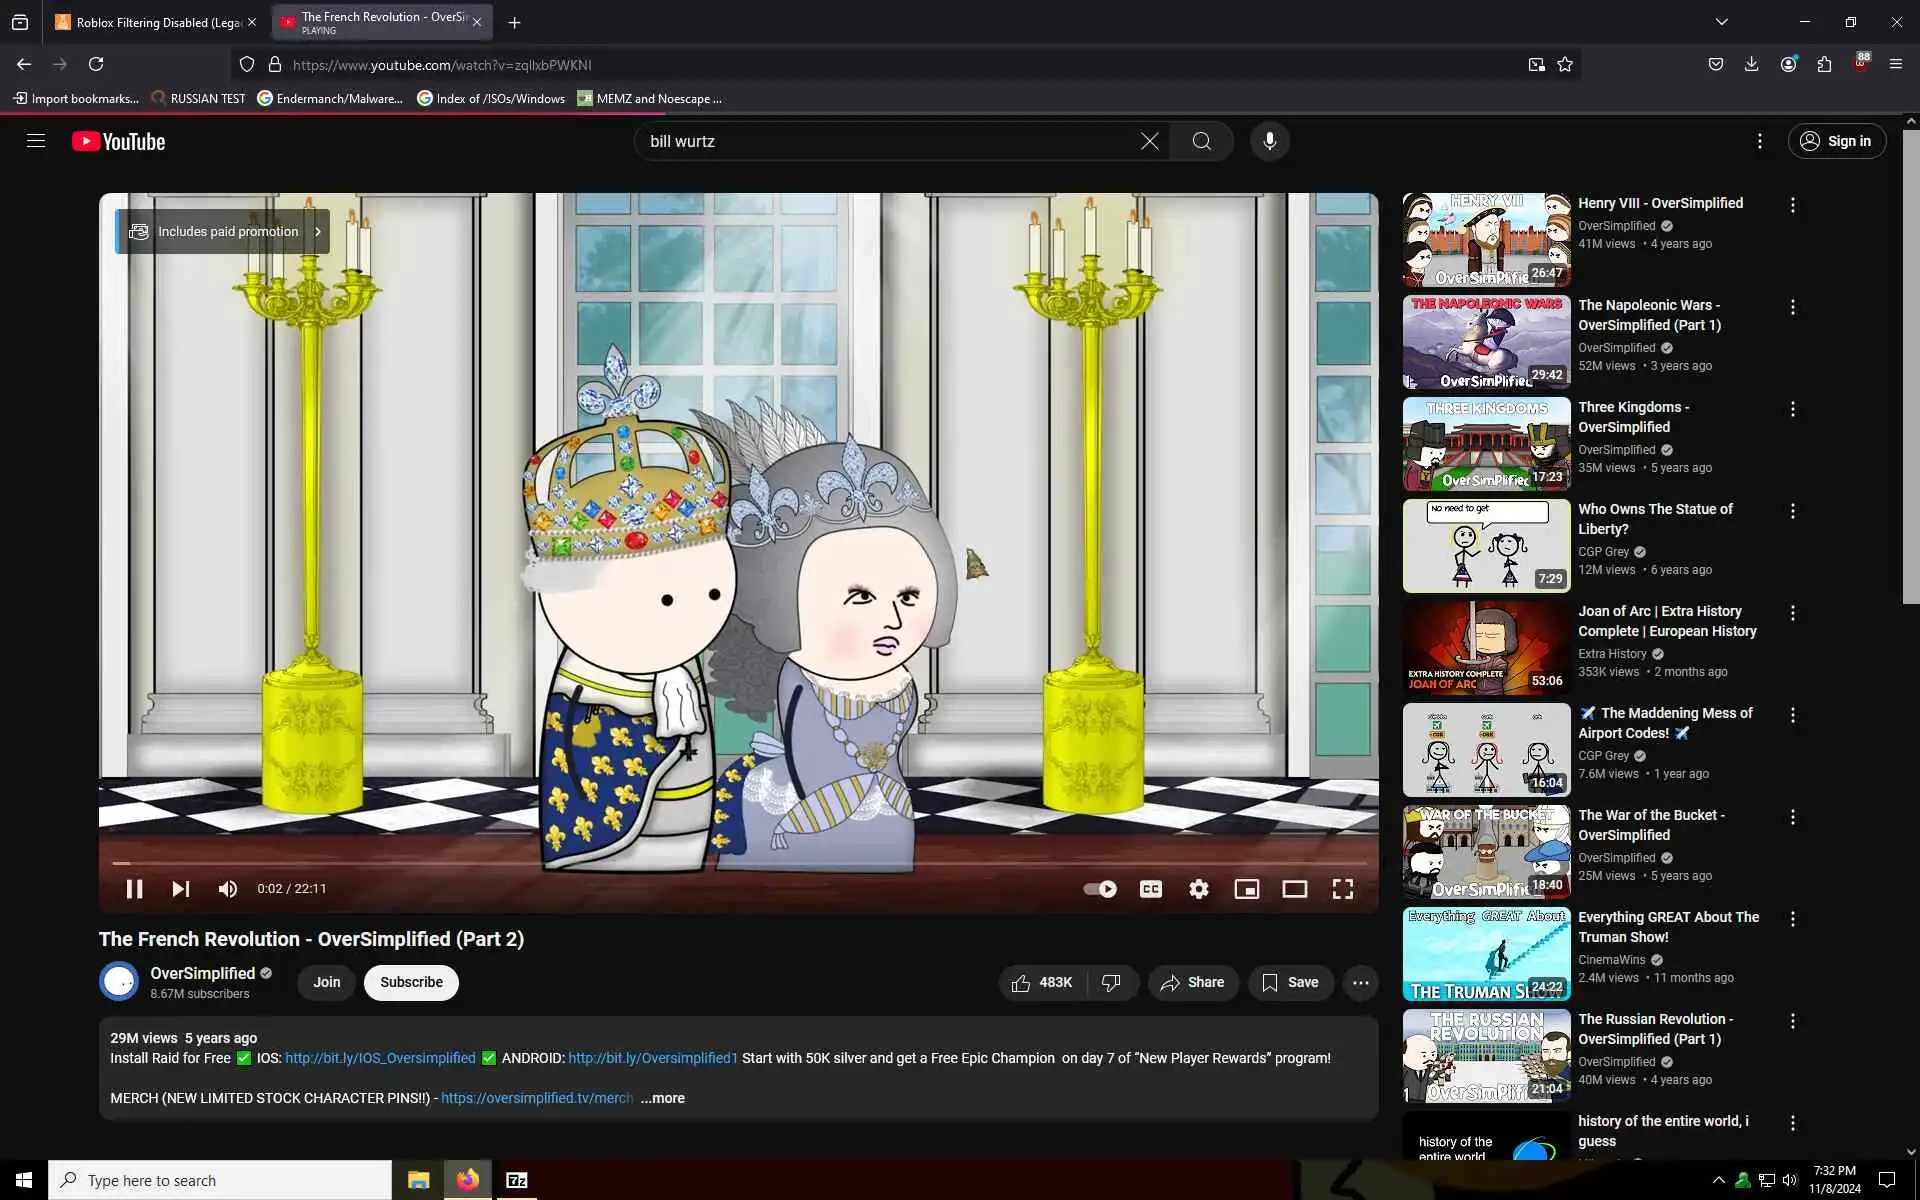
Task: Dislike this video
Action: click(1111, 983)
